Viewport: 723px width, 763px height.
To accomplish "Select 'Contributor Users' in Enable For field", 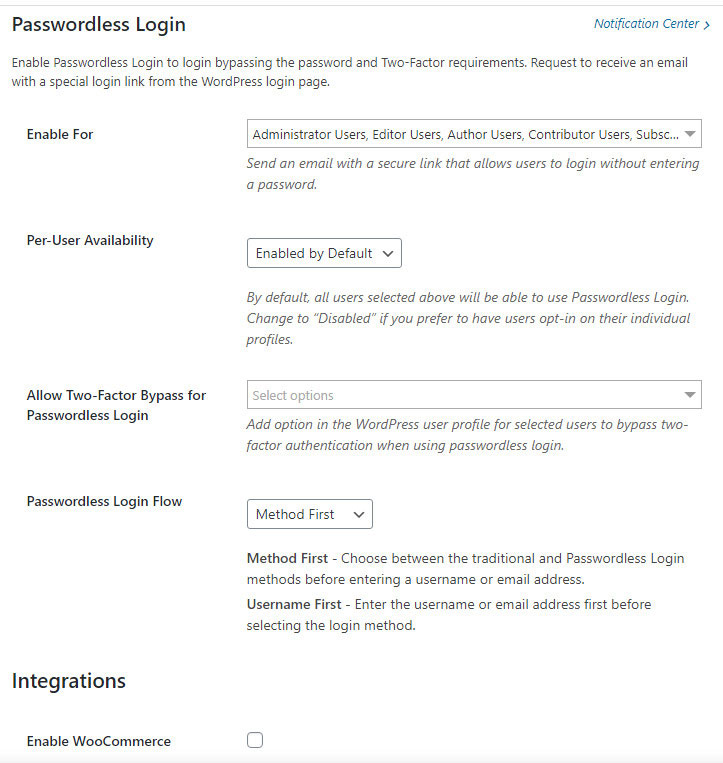I will 577,134.
